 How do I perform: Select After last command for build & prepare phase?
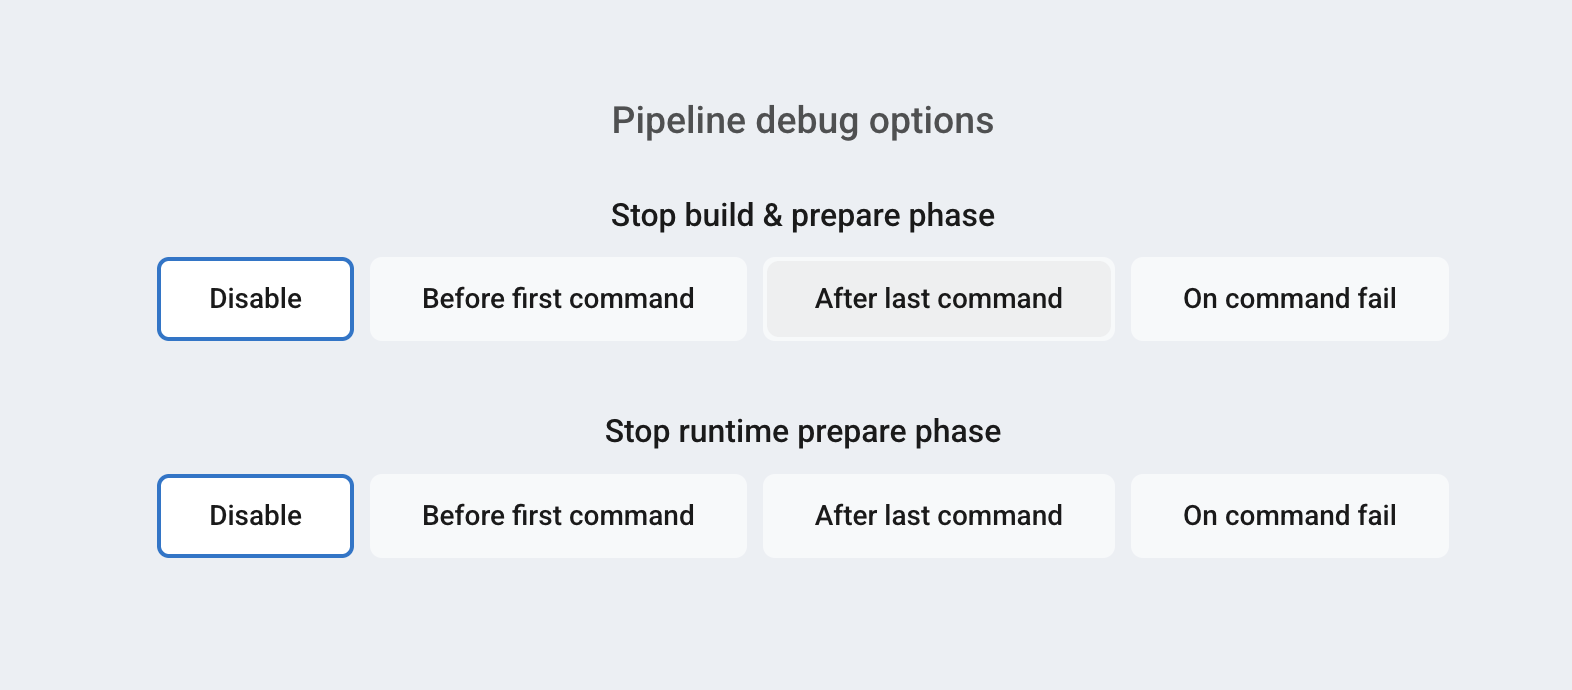point(938,299)
